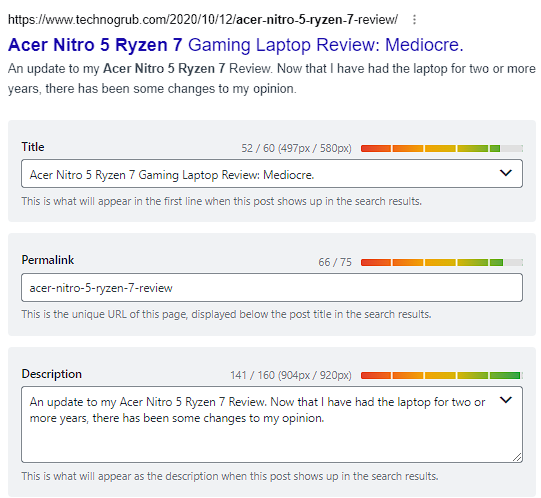Click the Title length progress bar
The width and height of the screenshot is (541, 498).
(442, 148)
